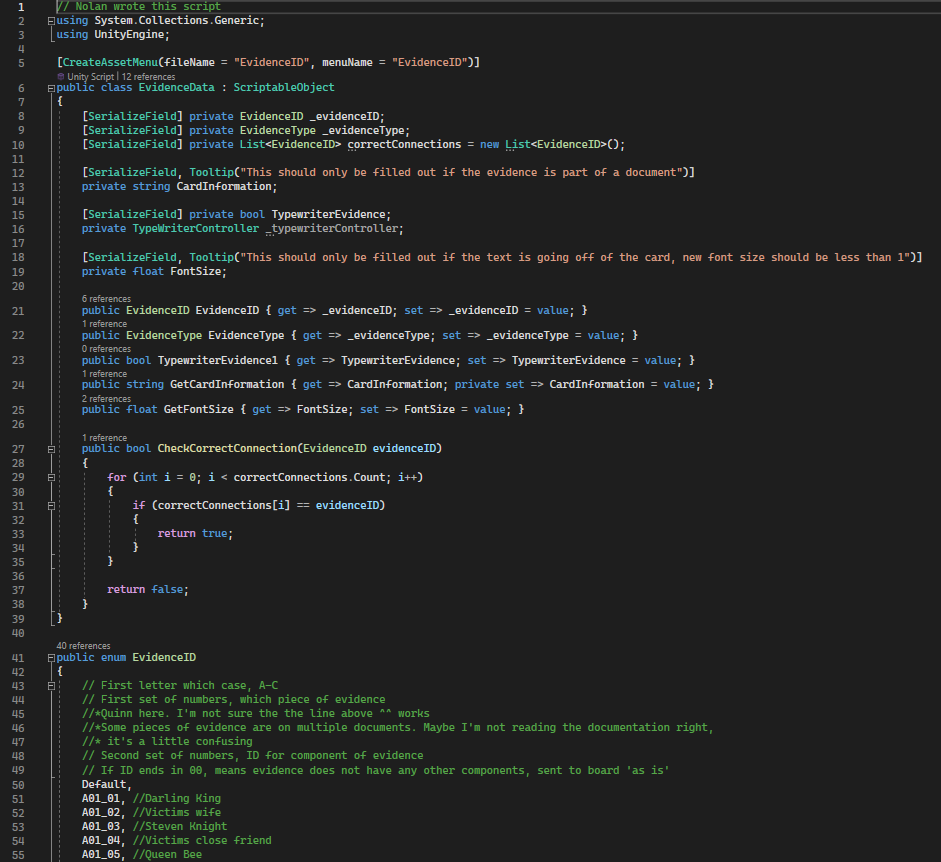Click the //Victims wife comment
This screenshot has height=862, width=941.
point(176,813)
